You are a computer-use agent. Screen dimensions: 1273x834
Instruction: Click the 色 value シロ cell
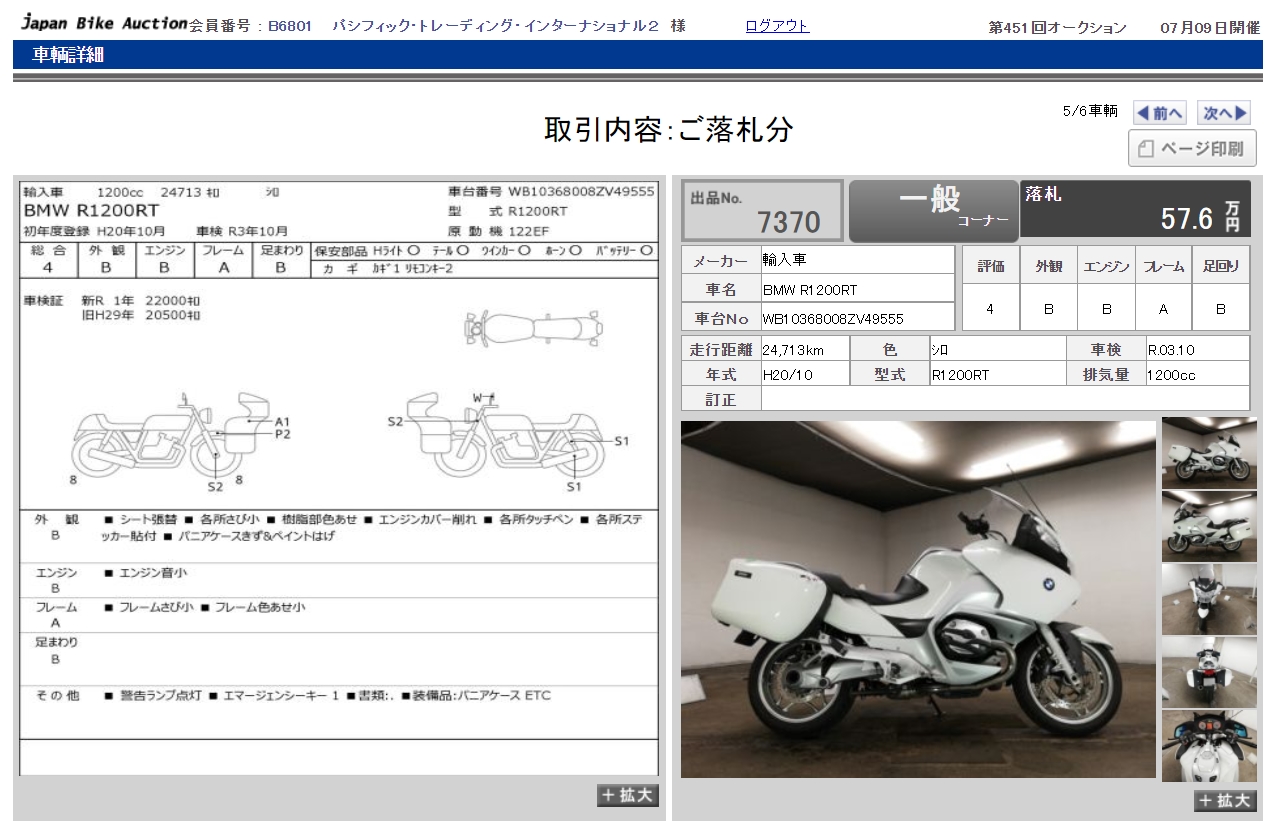click(x=997, y=349)
